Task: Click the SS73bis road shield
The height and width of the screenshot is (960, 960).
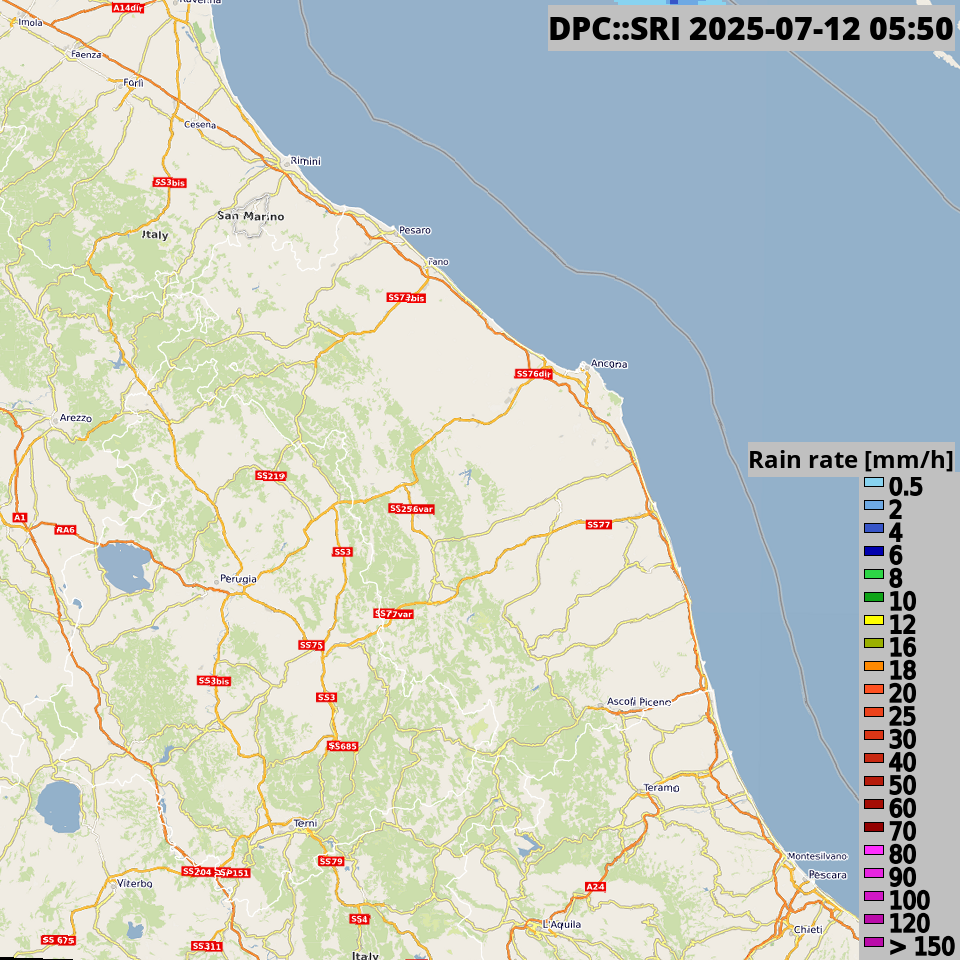Action: pos(406,298)
